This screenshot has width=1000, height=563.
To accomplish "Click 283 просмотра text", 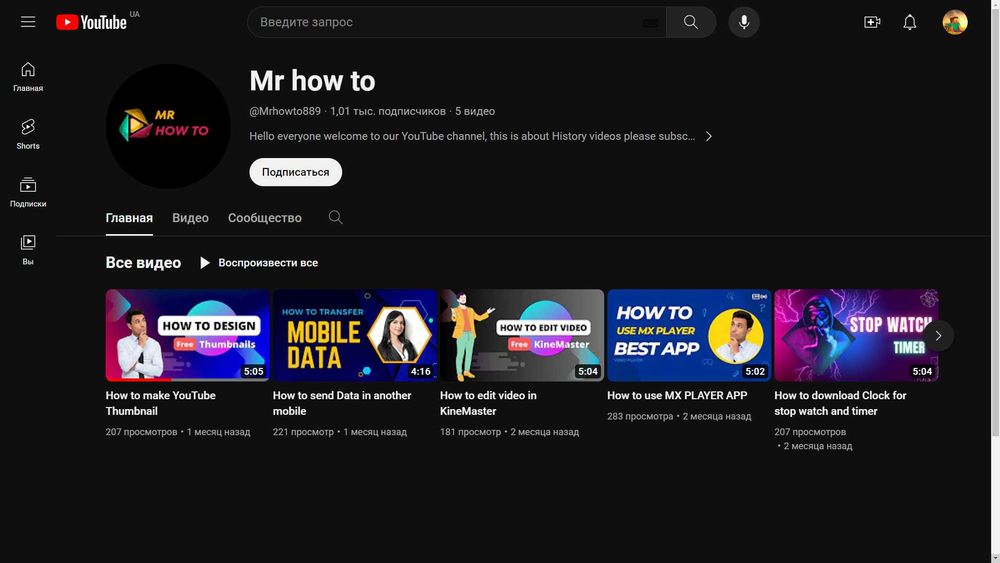I will (640, 416).
